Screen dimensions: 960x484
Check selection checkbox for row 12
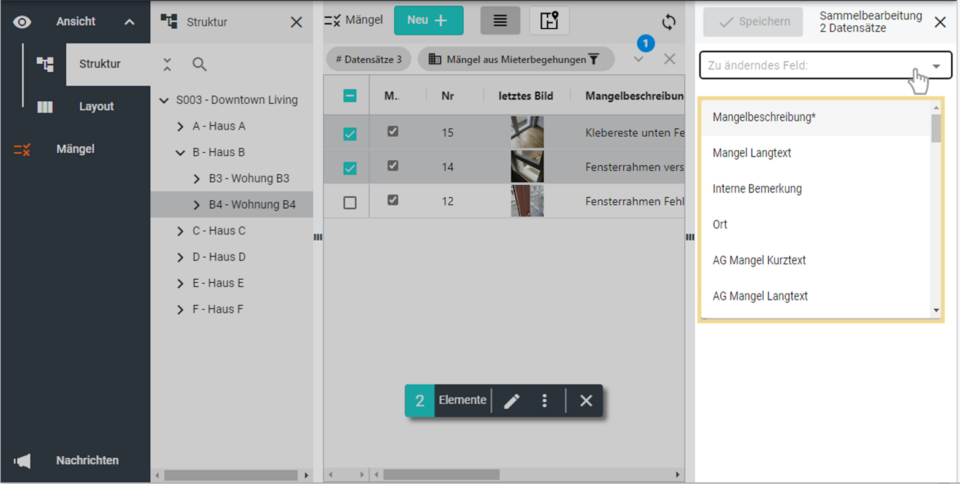click(350, 202)
